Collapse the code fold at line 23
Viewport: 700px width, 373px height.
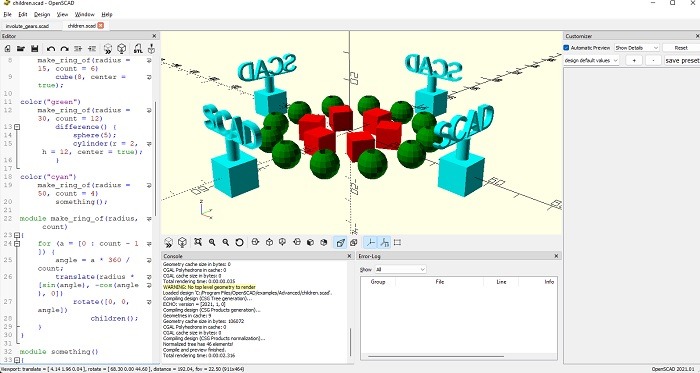click(17, 235)
